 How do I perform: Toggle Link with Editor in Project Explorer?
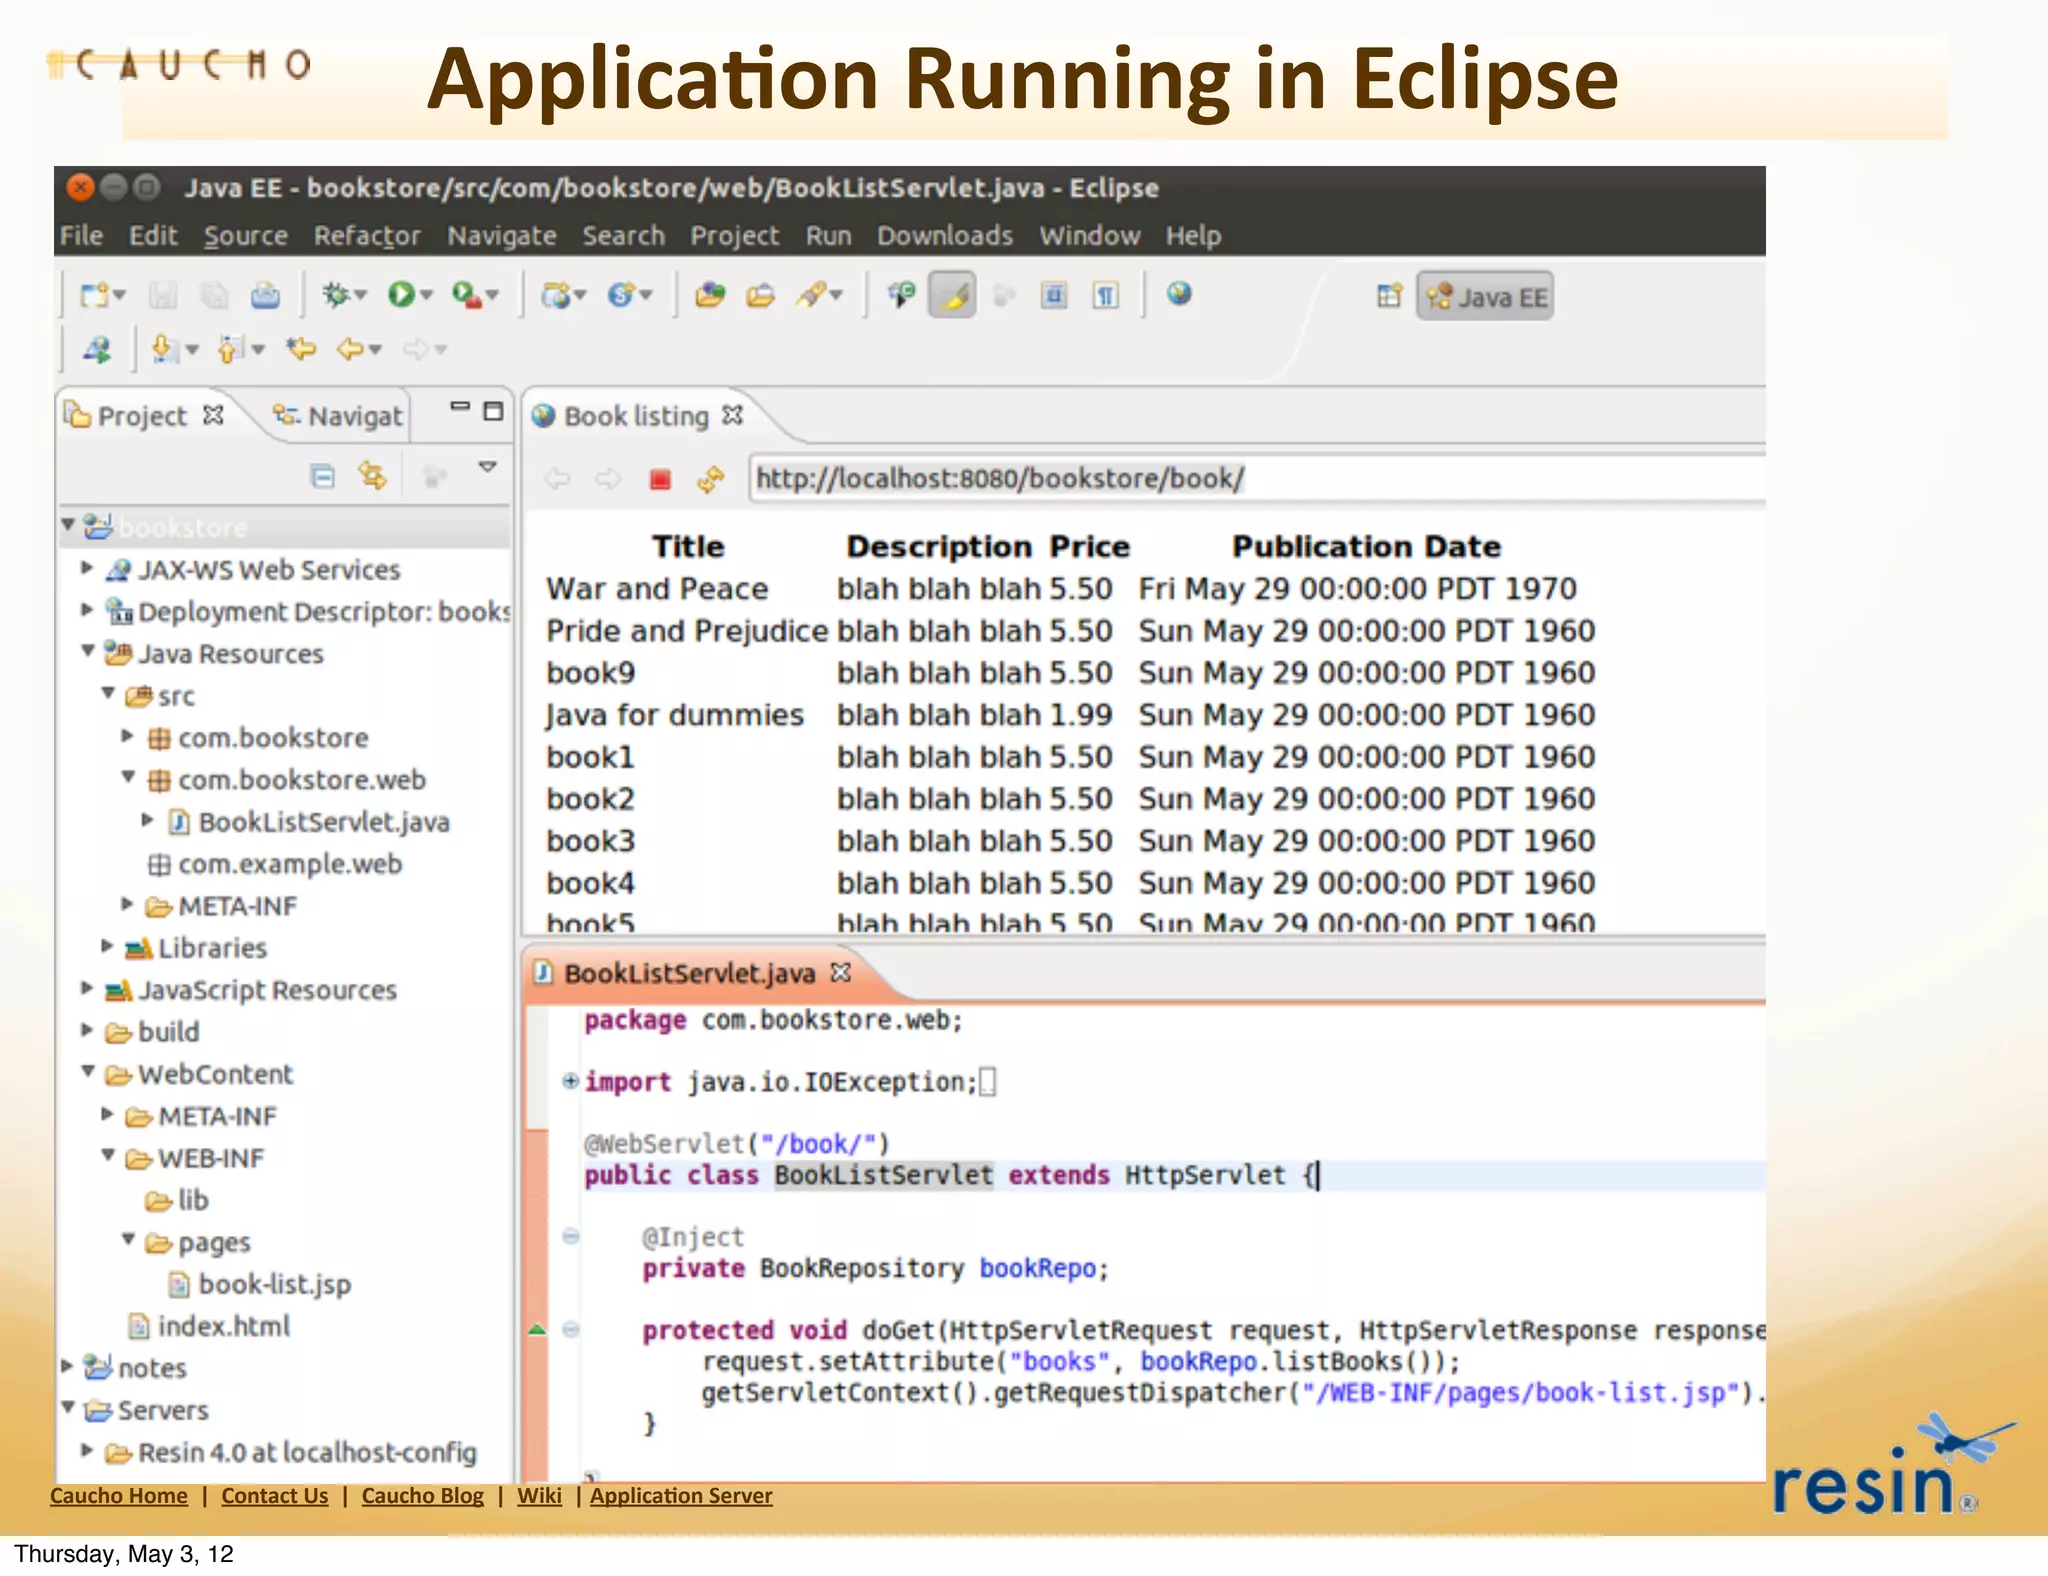(x=373, y=476)
